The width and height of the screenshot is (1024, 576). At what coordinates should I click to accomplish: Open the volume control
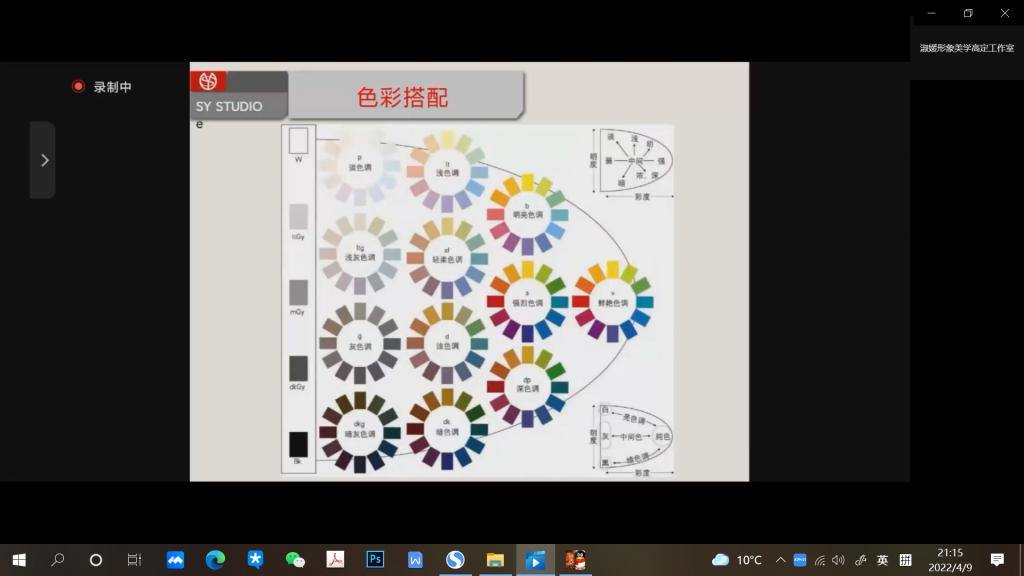[838, 560]
